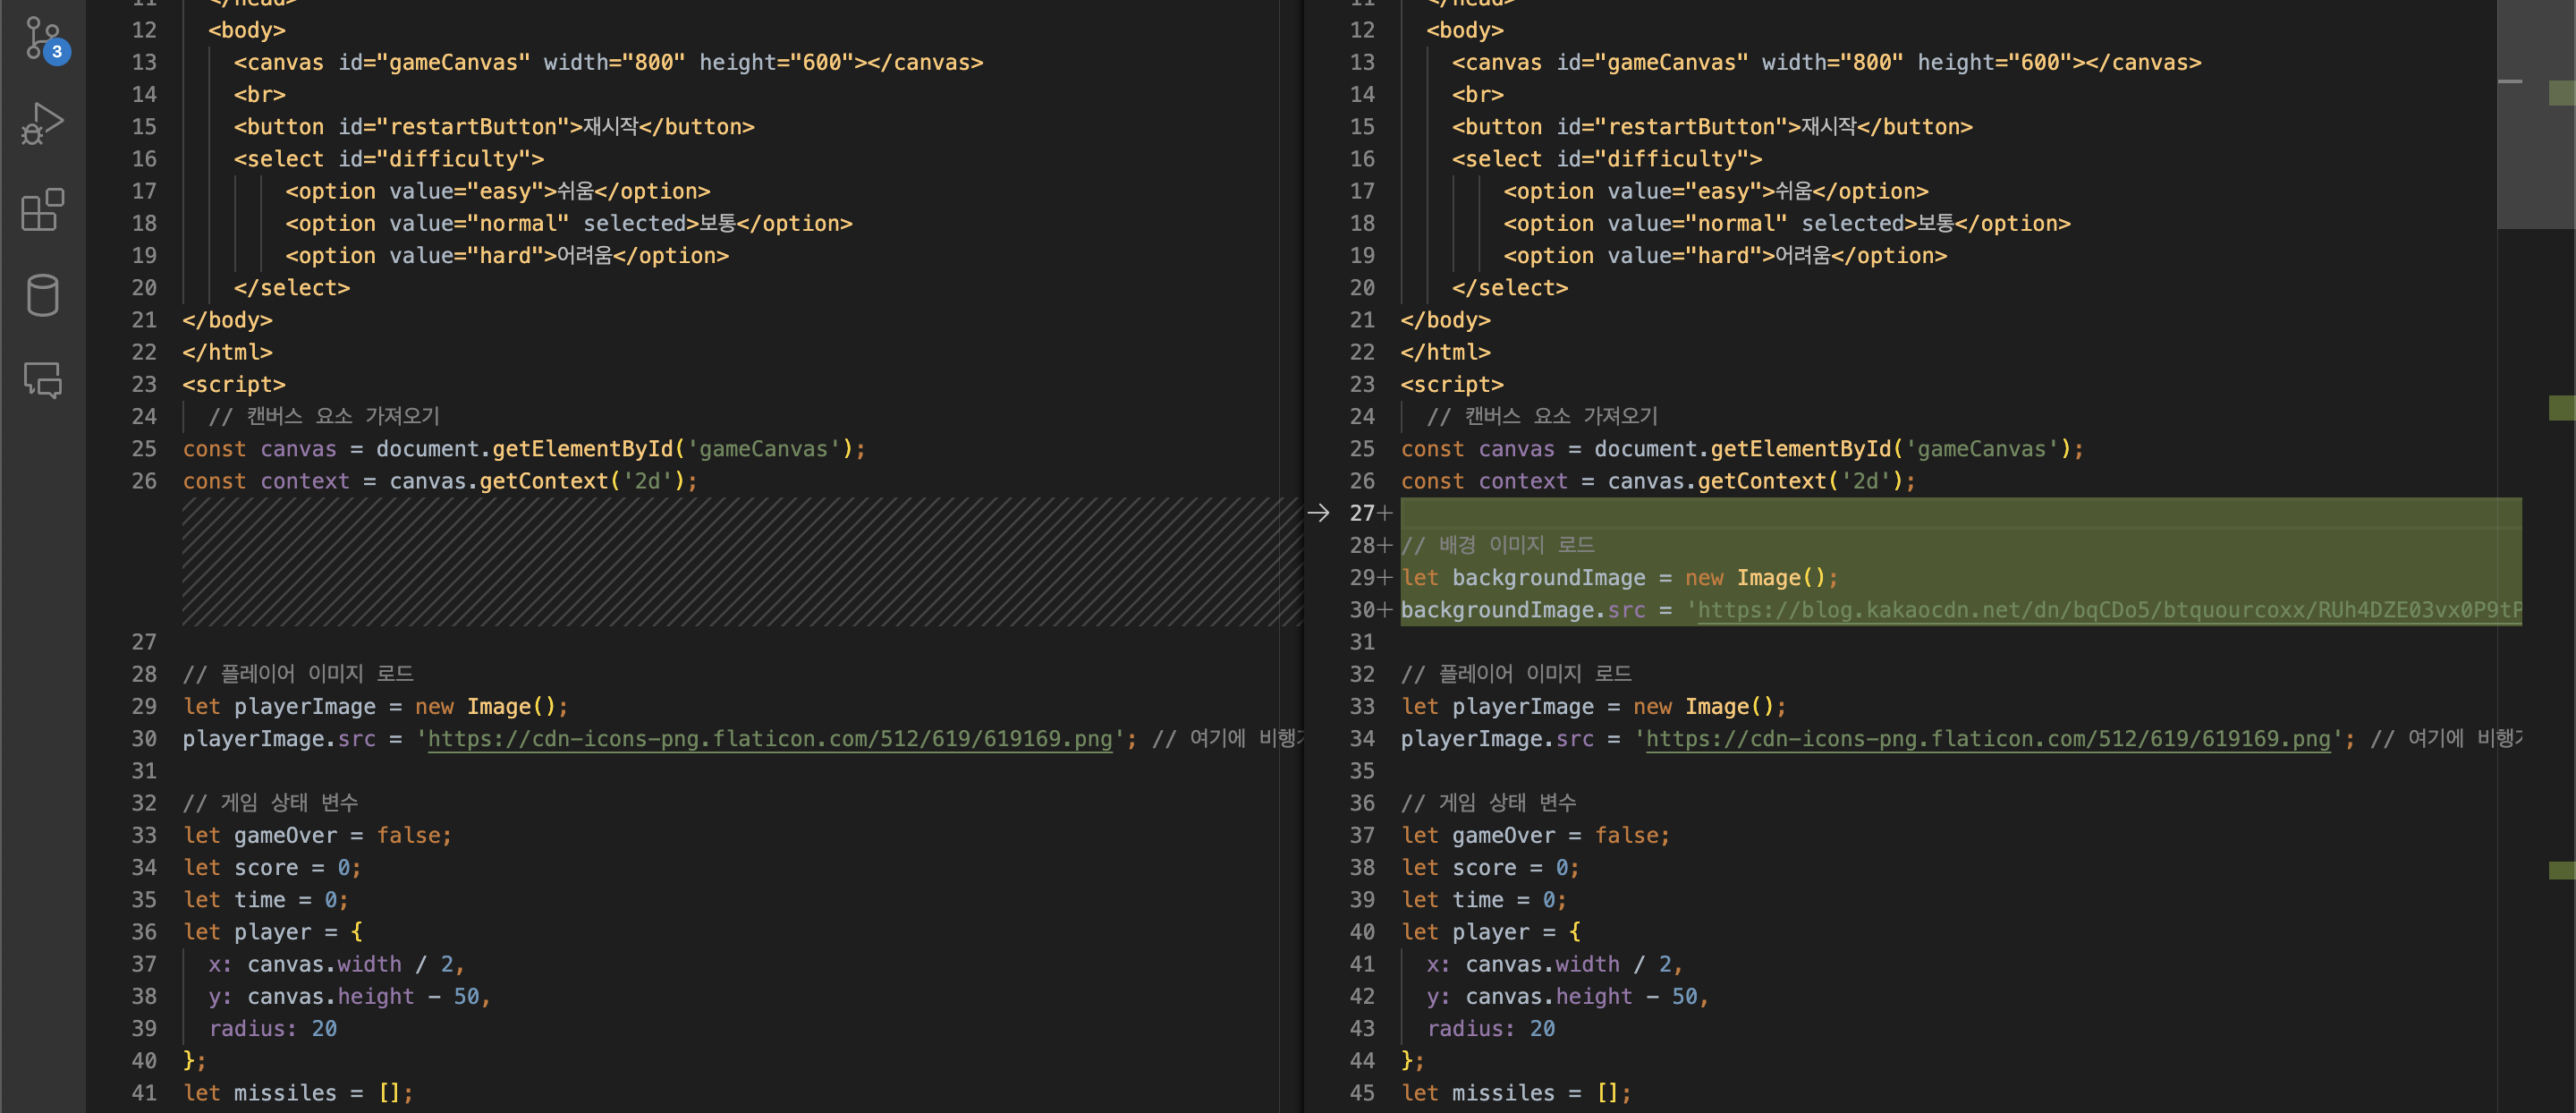Image resolution: width=2576 pixels, height=1113 pixels.
Task: Open the chat bubbles view in activity bar
Action: (43, 380)
